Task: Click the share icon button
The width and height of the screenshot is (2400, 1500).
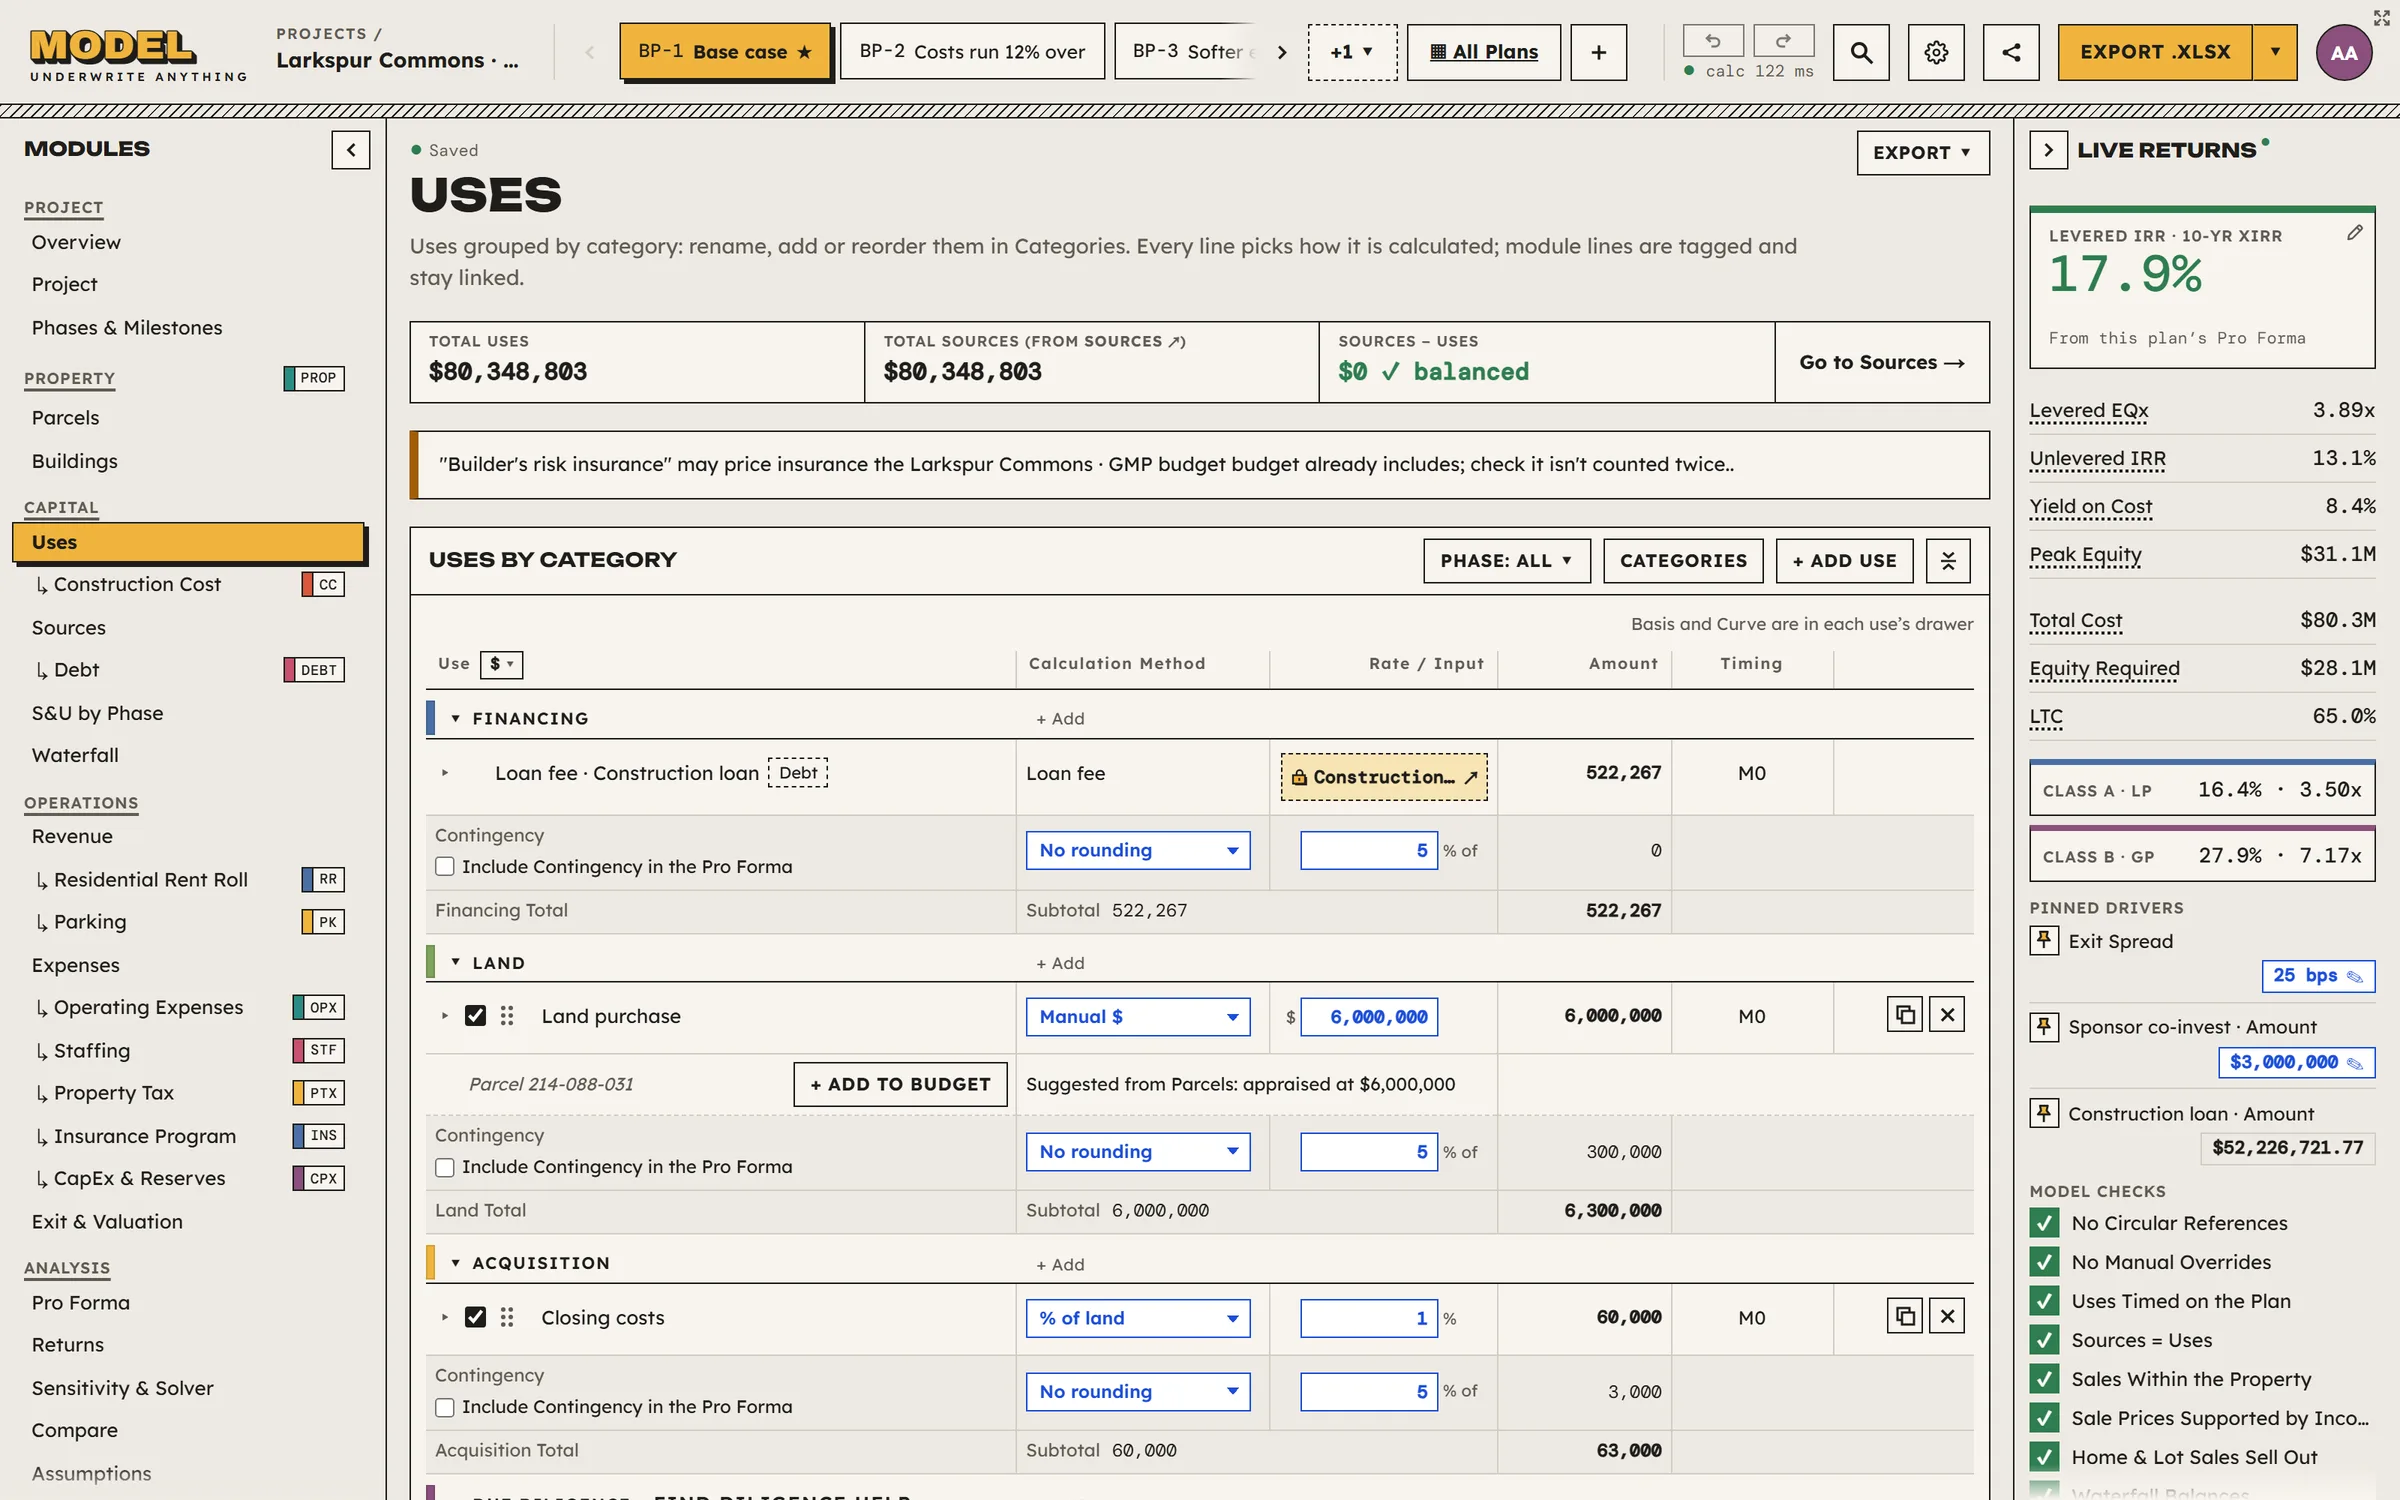Action: (2011, 52)
